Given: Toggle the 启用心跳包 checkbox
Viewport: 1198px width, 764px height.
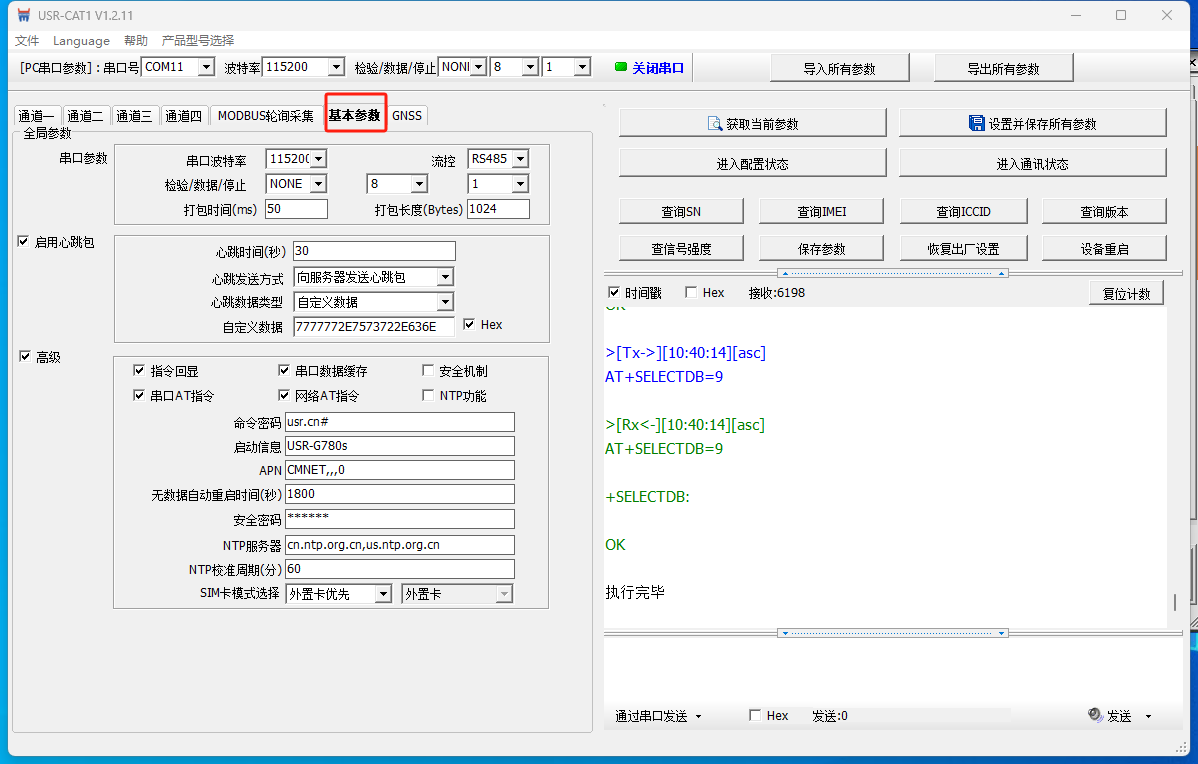Looking at the screenshot, I should point(24,242).
